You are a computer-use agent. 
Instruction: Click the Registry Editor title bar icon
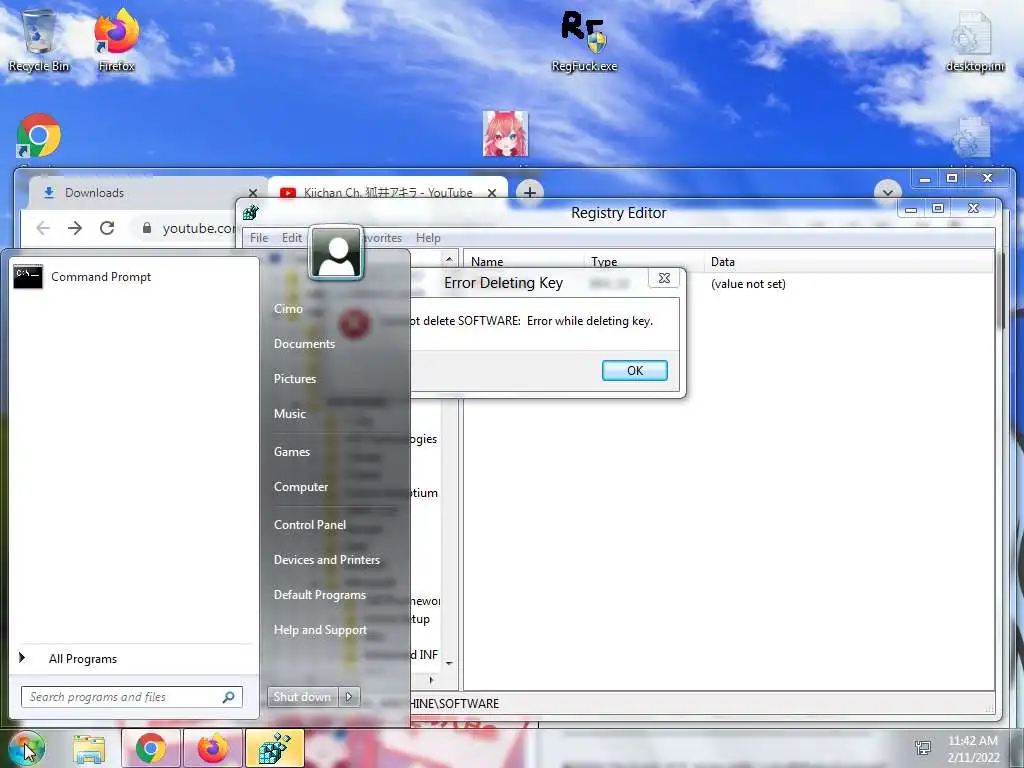(251, 212)
